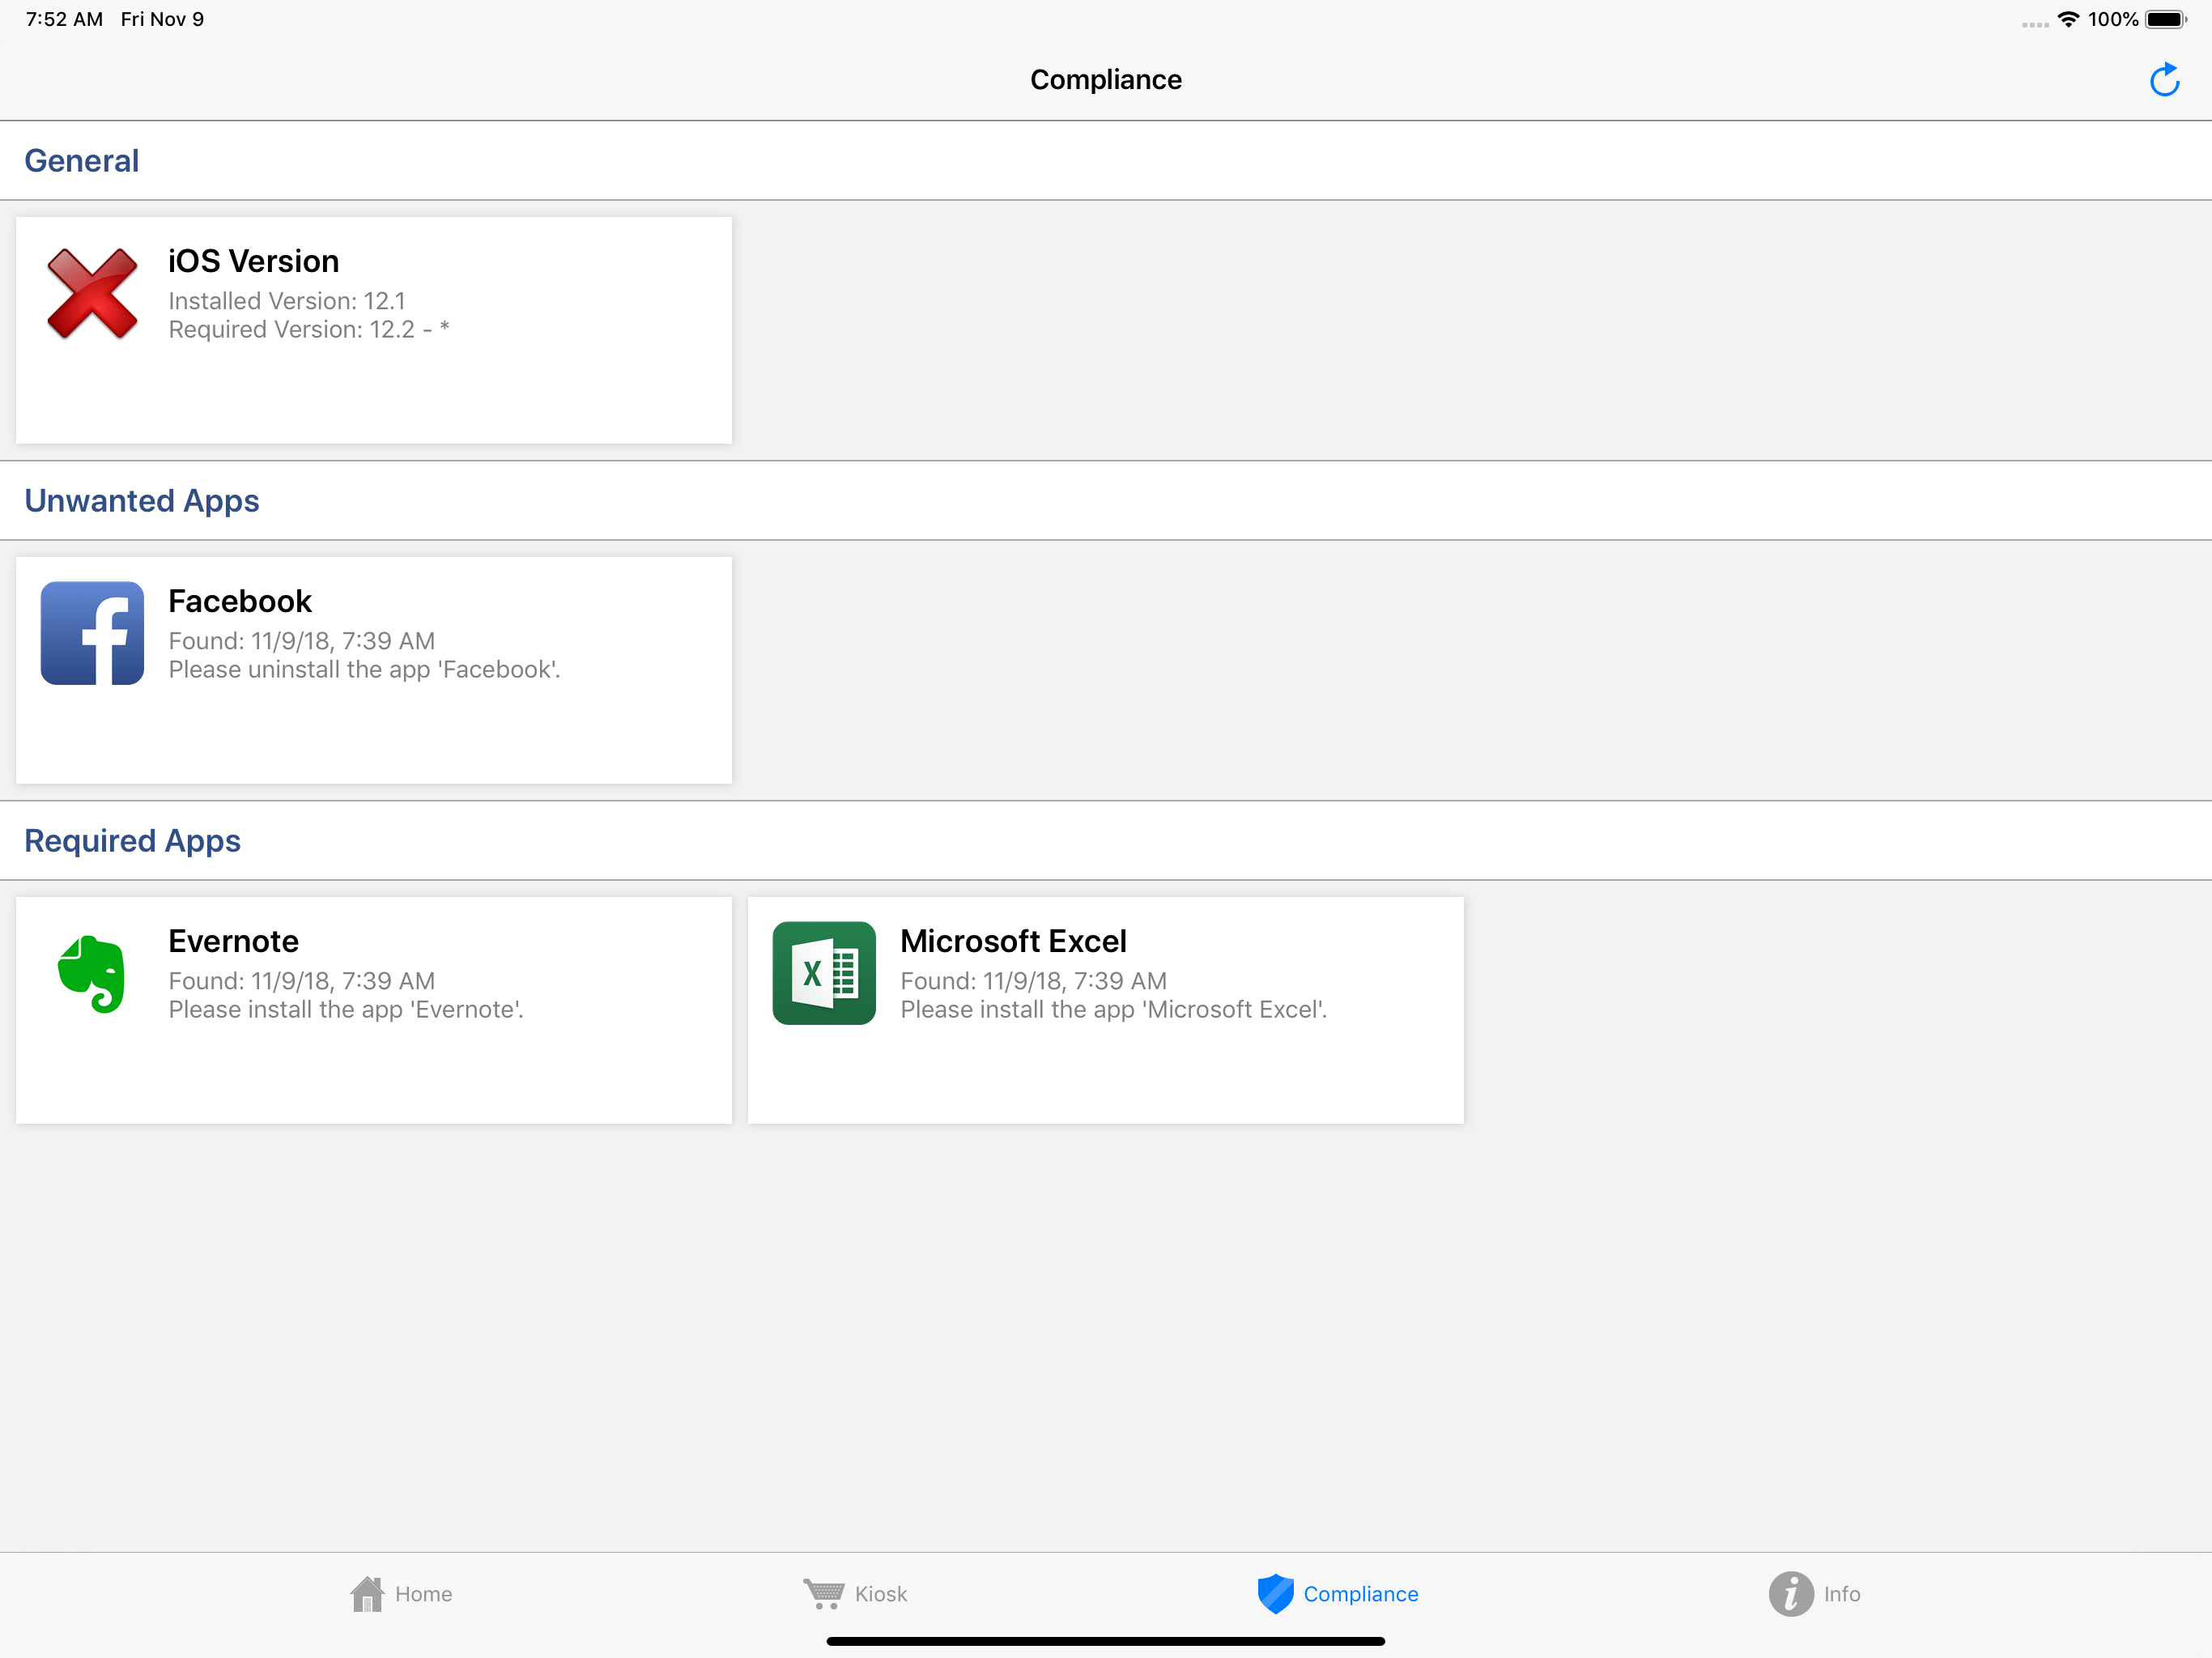Click 'Please uninstall the app Facebook' message
This screenshot has height=1658, width=2212.
[x=364, y=669]
